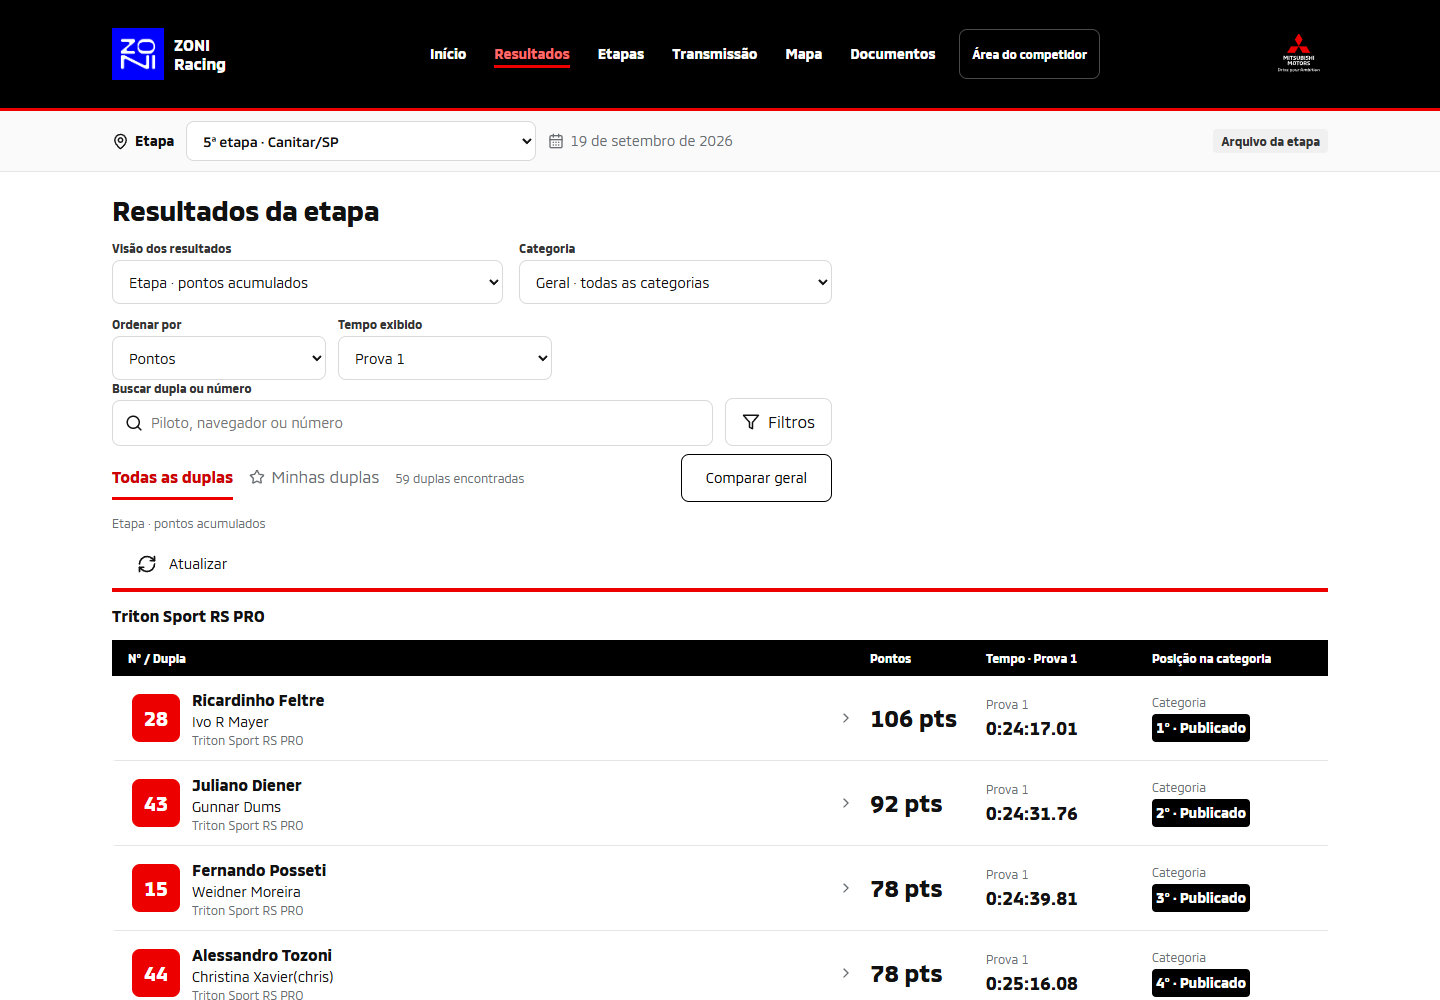1440x1000 pixels.
Task: Click time 0:24:31.76
Action: pos(1031,814)
